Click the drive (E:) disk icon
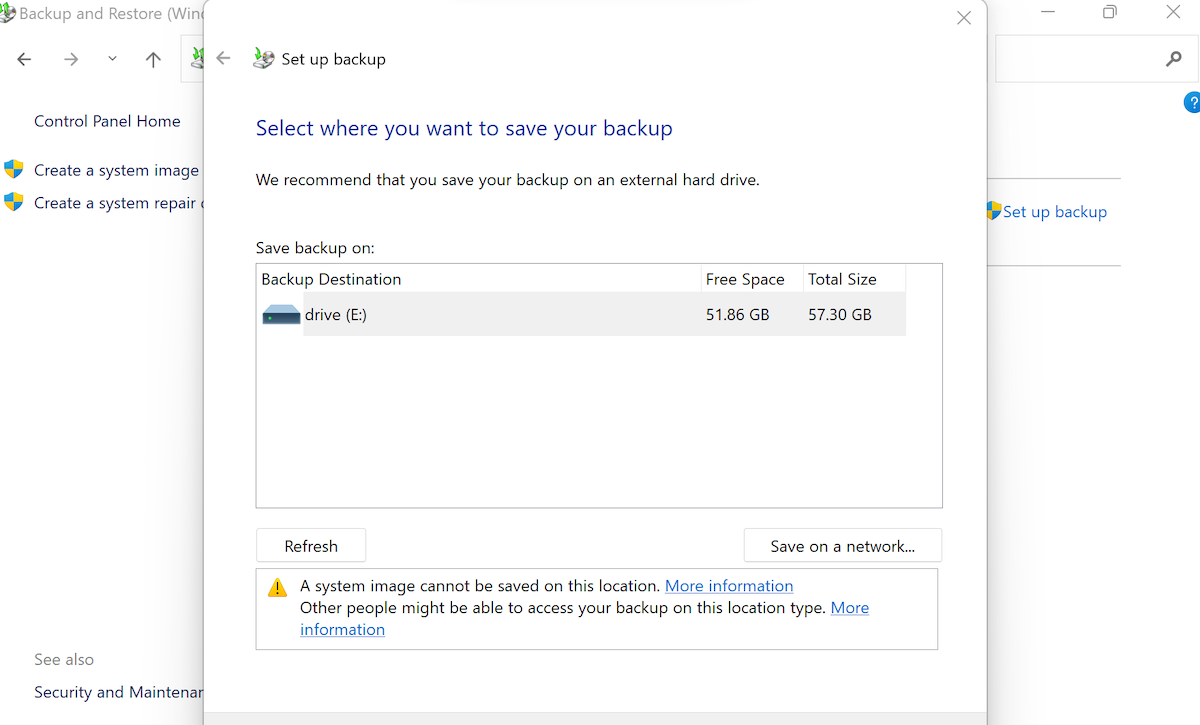The image size is (1200, 725). (x=281, y=315)
